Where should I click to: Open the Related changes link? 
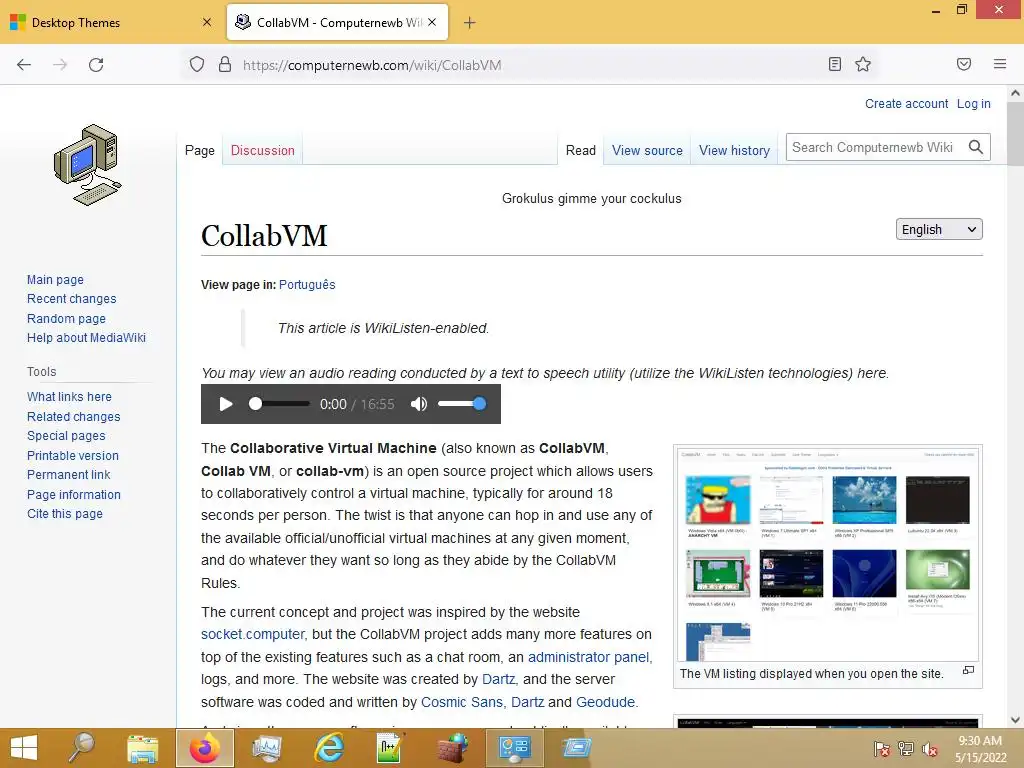tap(74, 416)
